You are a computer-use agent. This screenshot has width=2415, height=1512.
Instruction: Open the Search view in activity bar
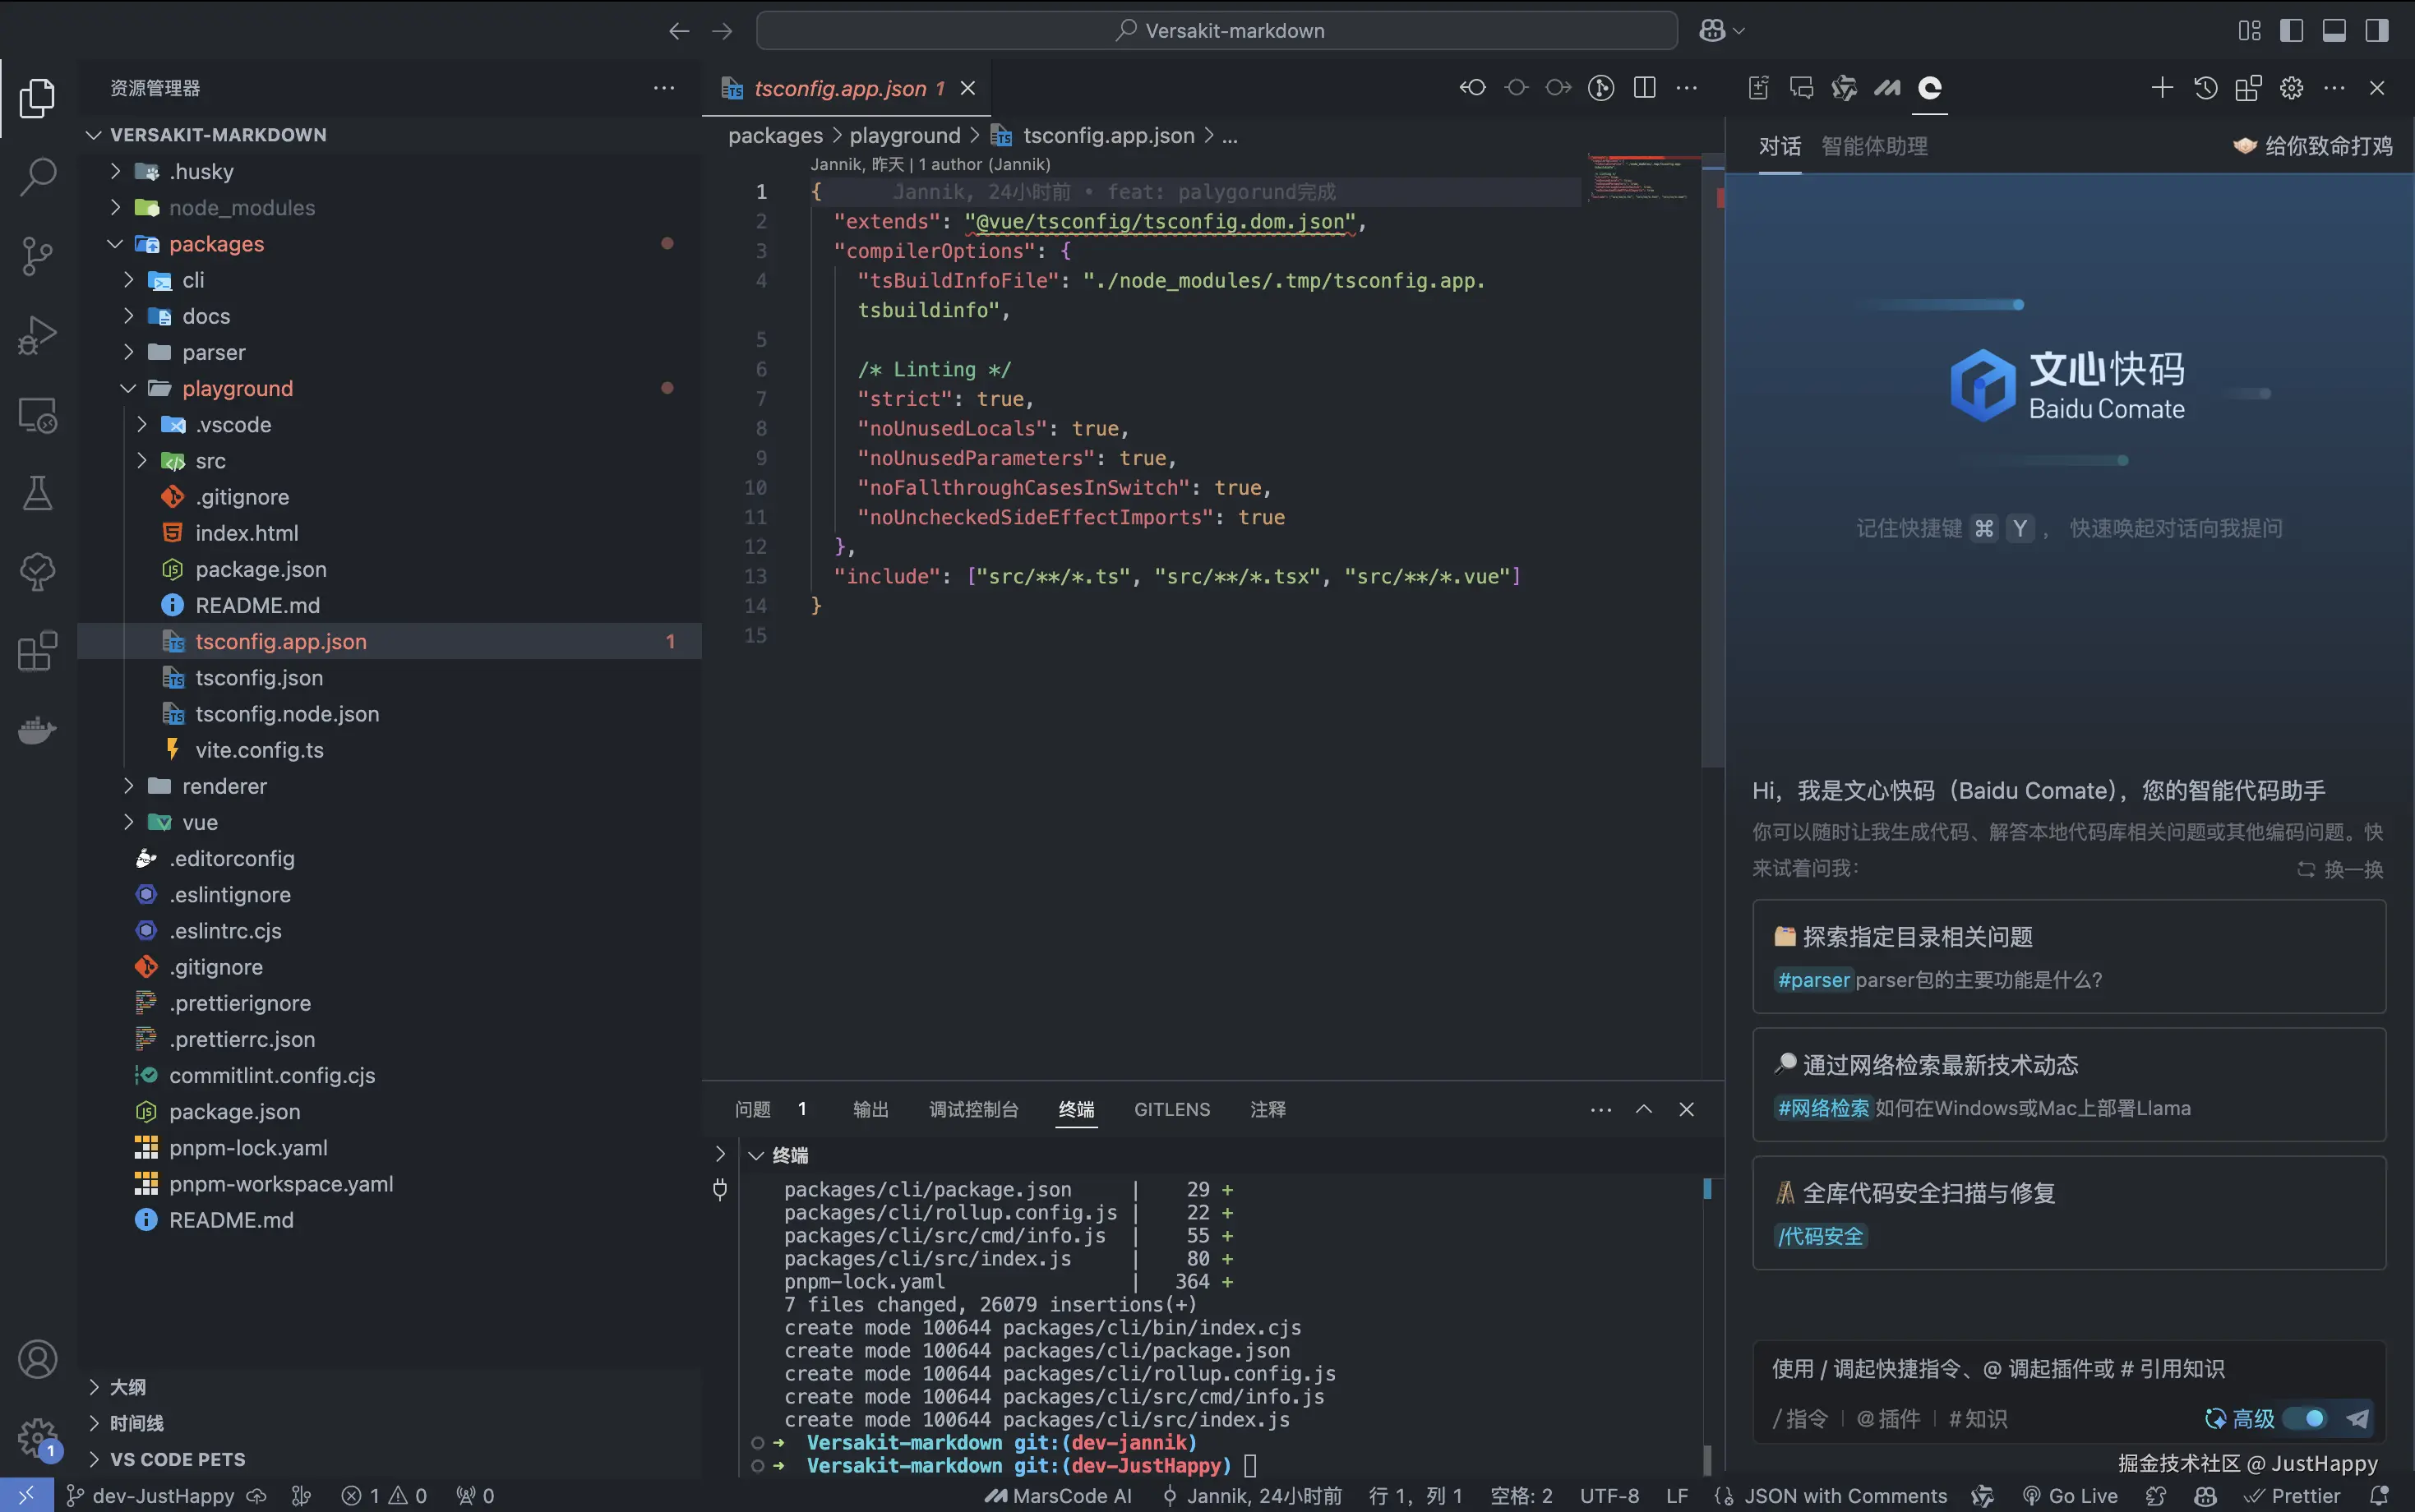pyautogui.click(x=38, y=177)
